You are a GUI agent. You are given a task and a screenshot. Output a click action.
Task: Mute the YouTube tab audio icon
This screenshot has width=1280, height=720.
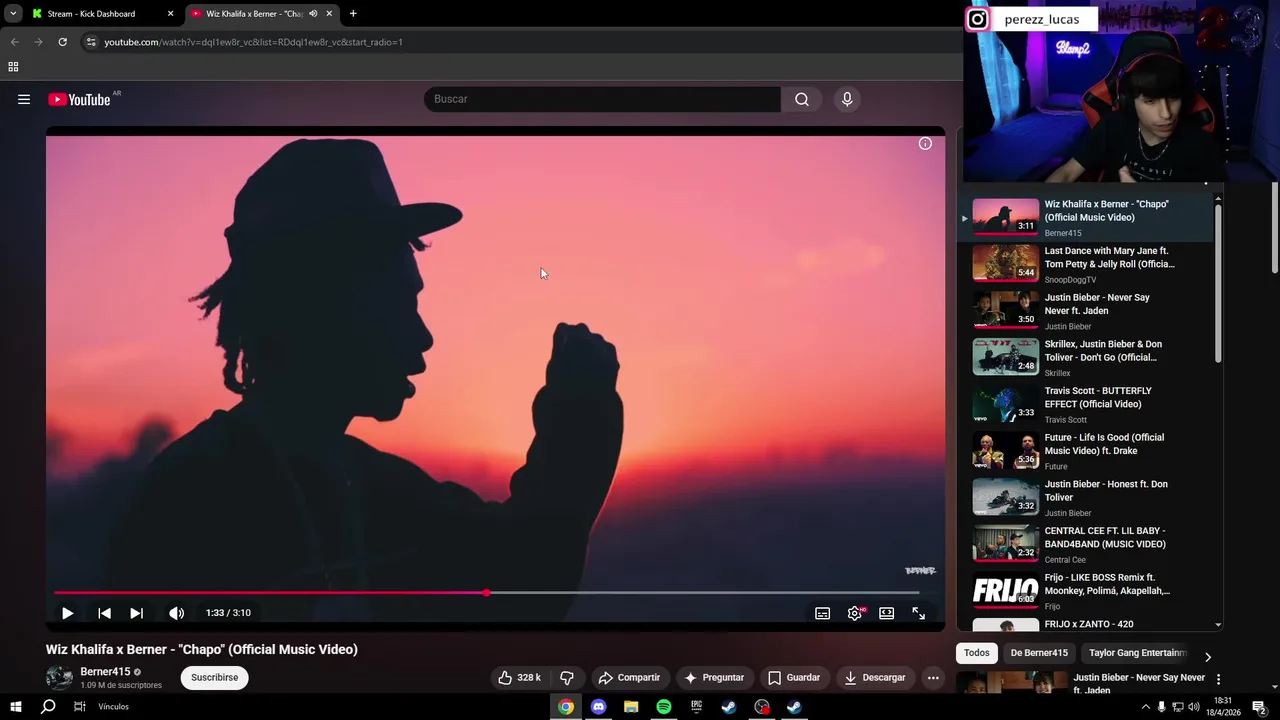coord(313,14)
